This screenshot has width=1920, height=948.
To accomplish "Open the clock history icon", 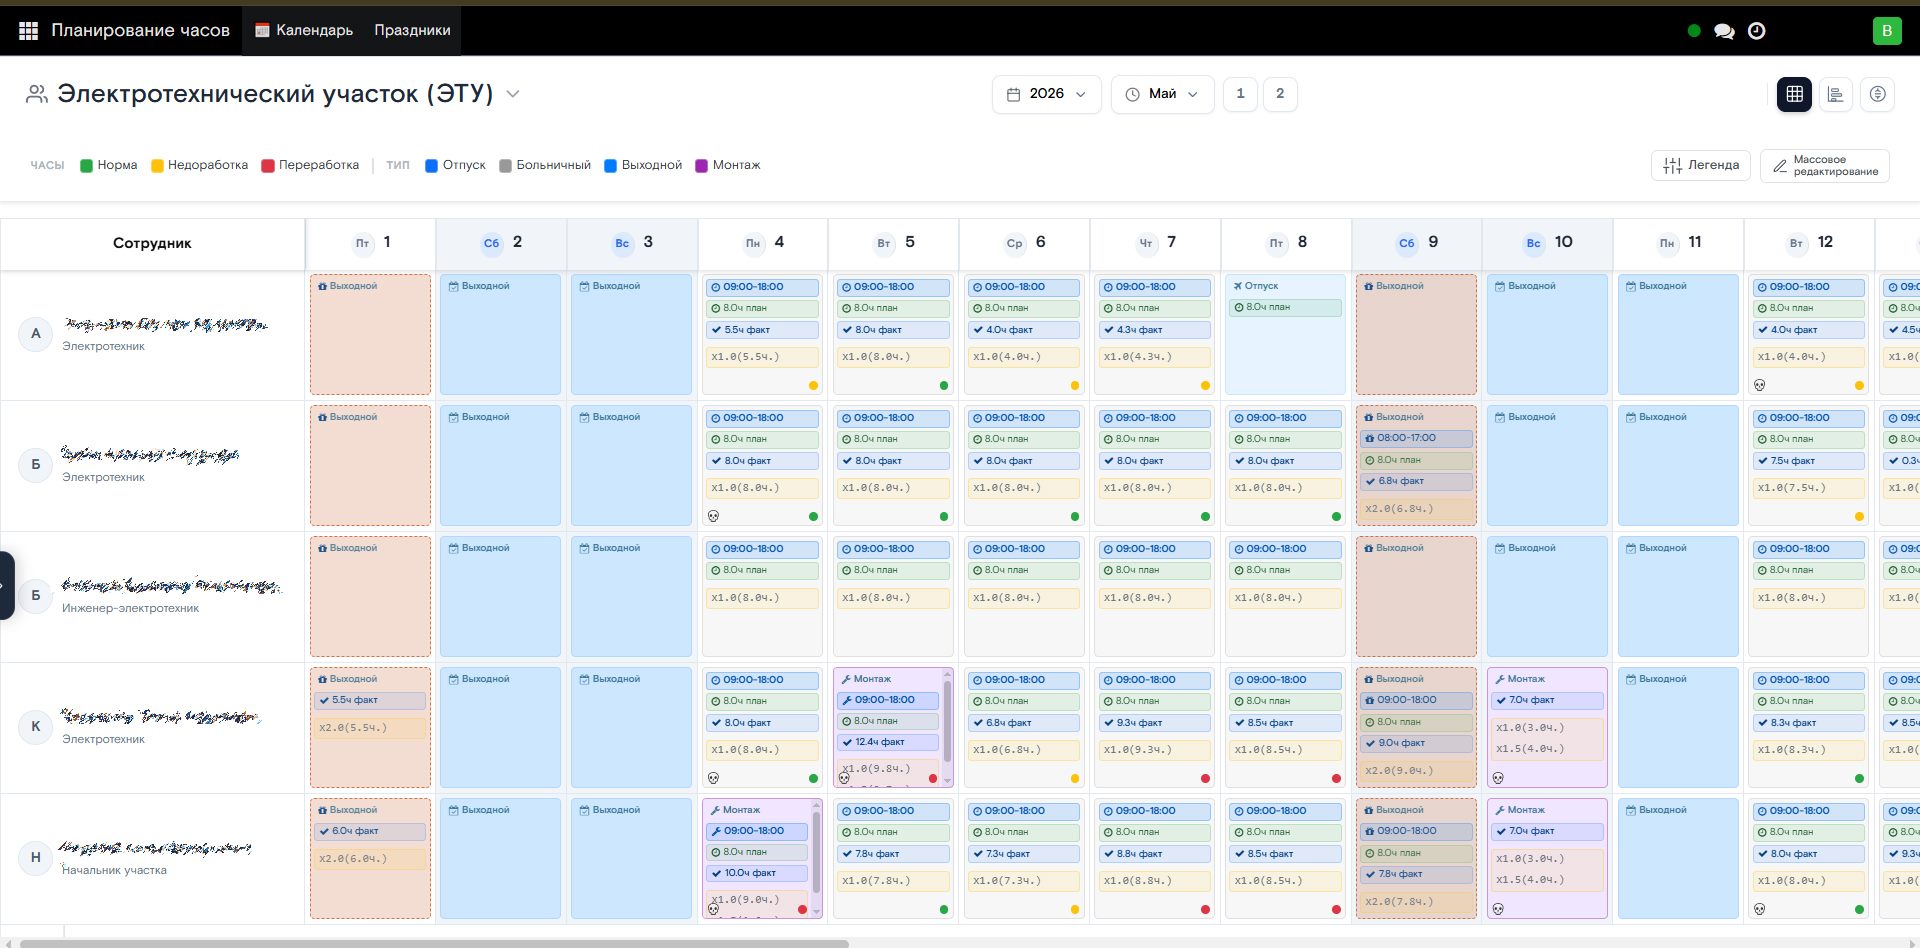I will [x=1756, y=31].
